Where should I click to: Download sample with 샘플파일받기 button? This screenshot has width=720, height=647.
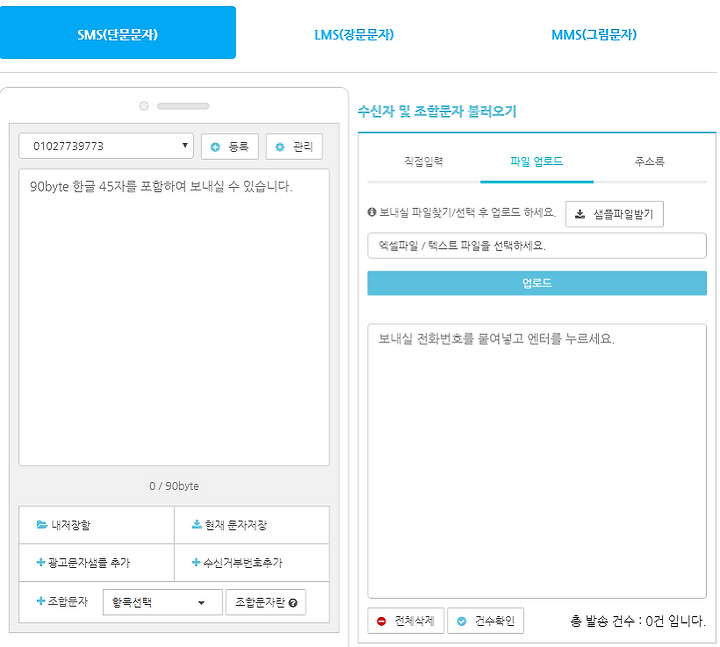[614, 214]
